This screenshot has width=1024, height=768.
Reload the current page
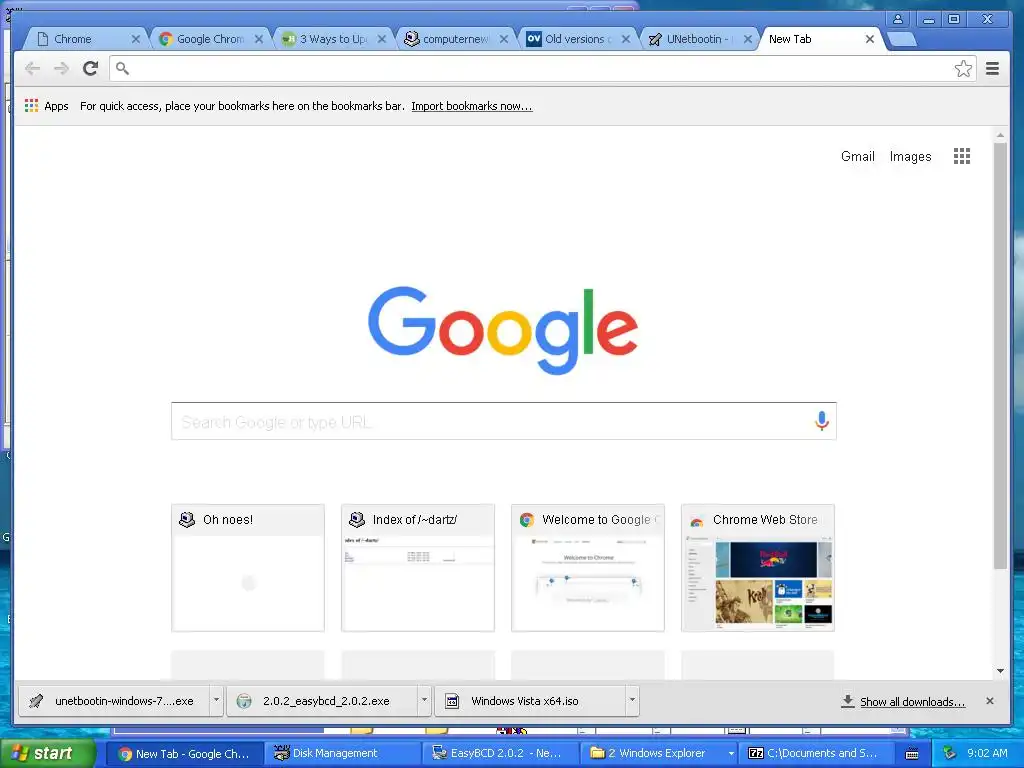pos(90,68)
